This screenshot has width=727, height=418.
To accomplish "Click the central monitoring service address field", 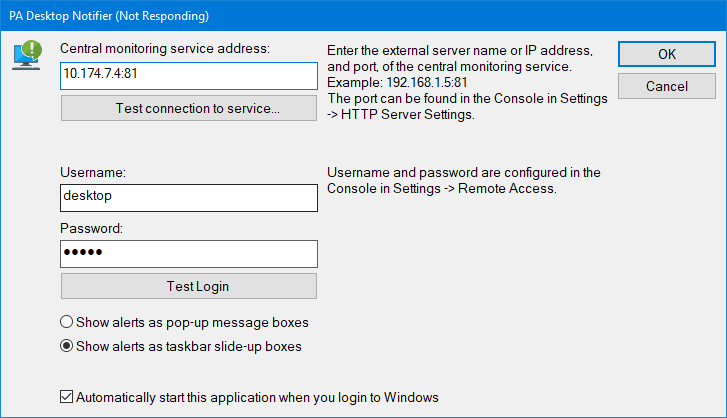I will click(188, 76).
